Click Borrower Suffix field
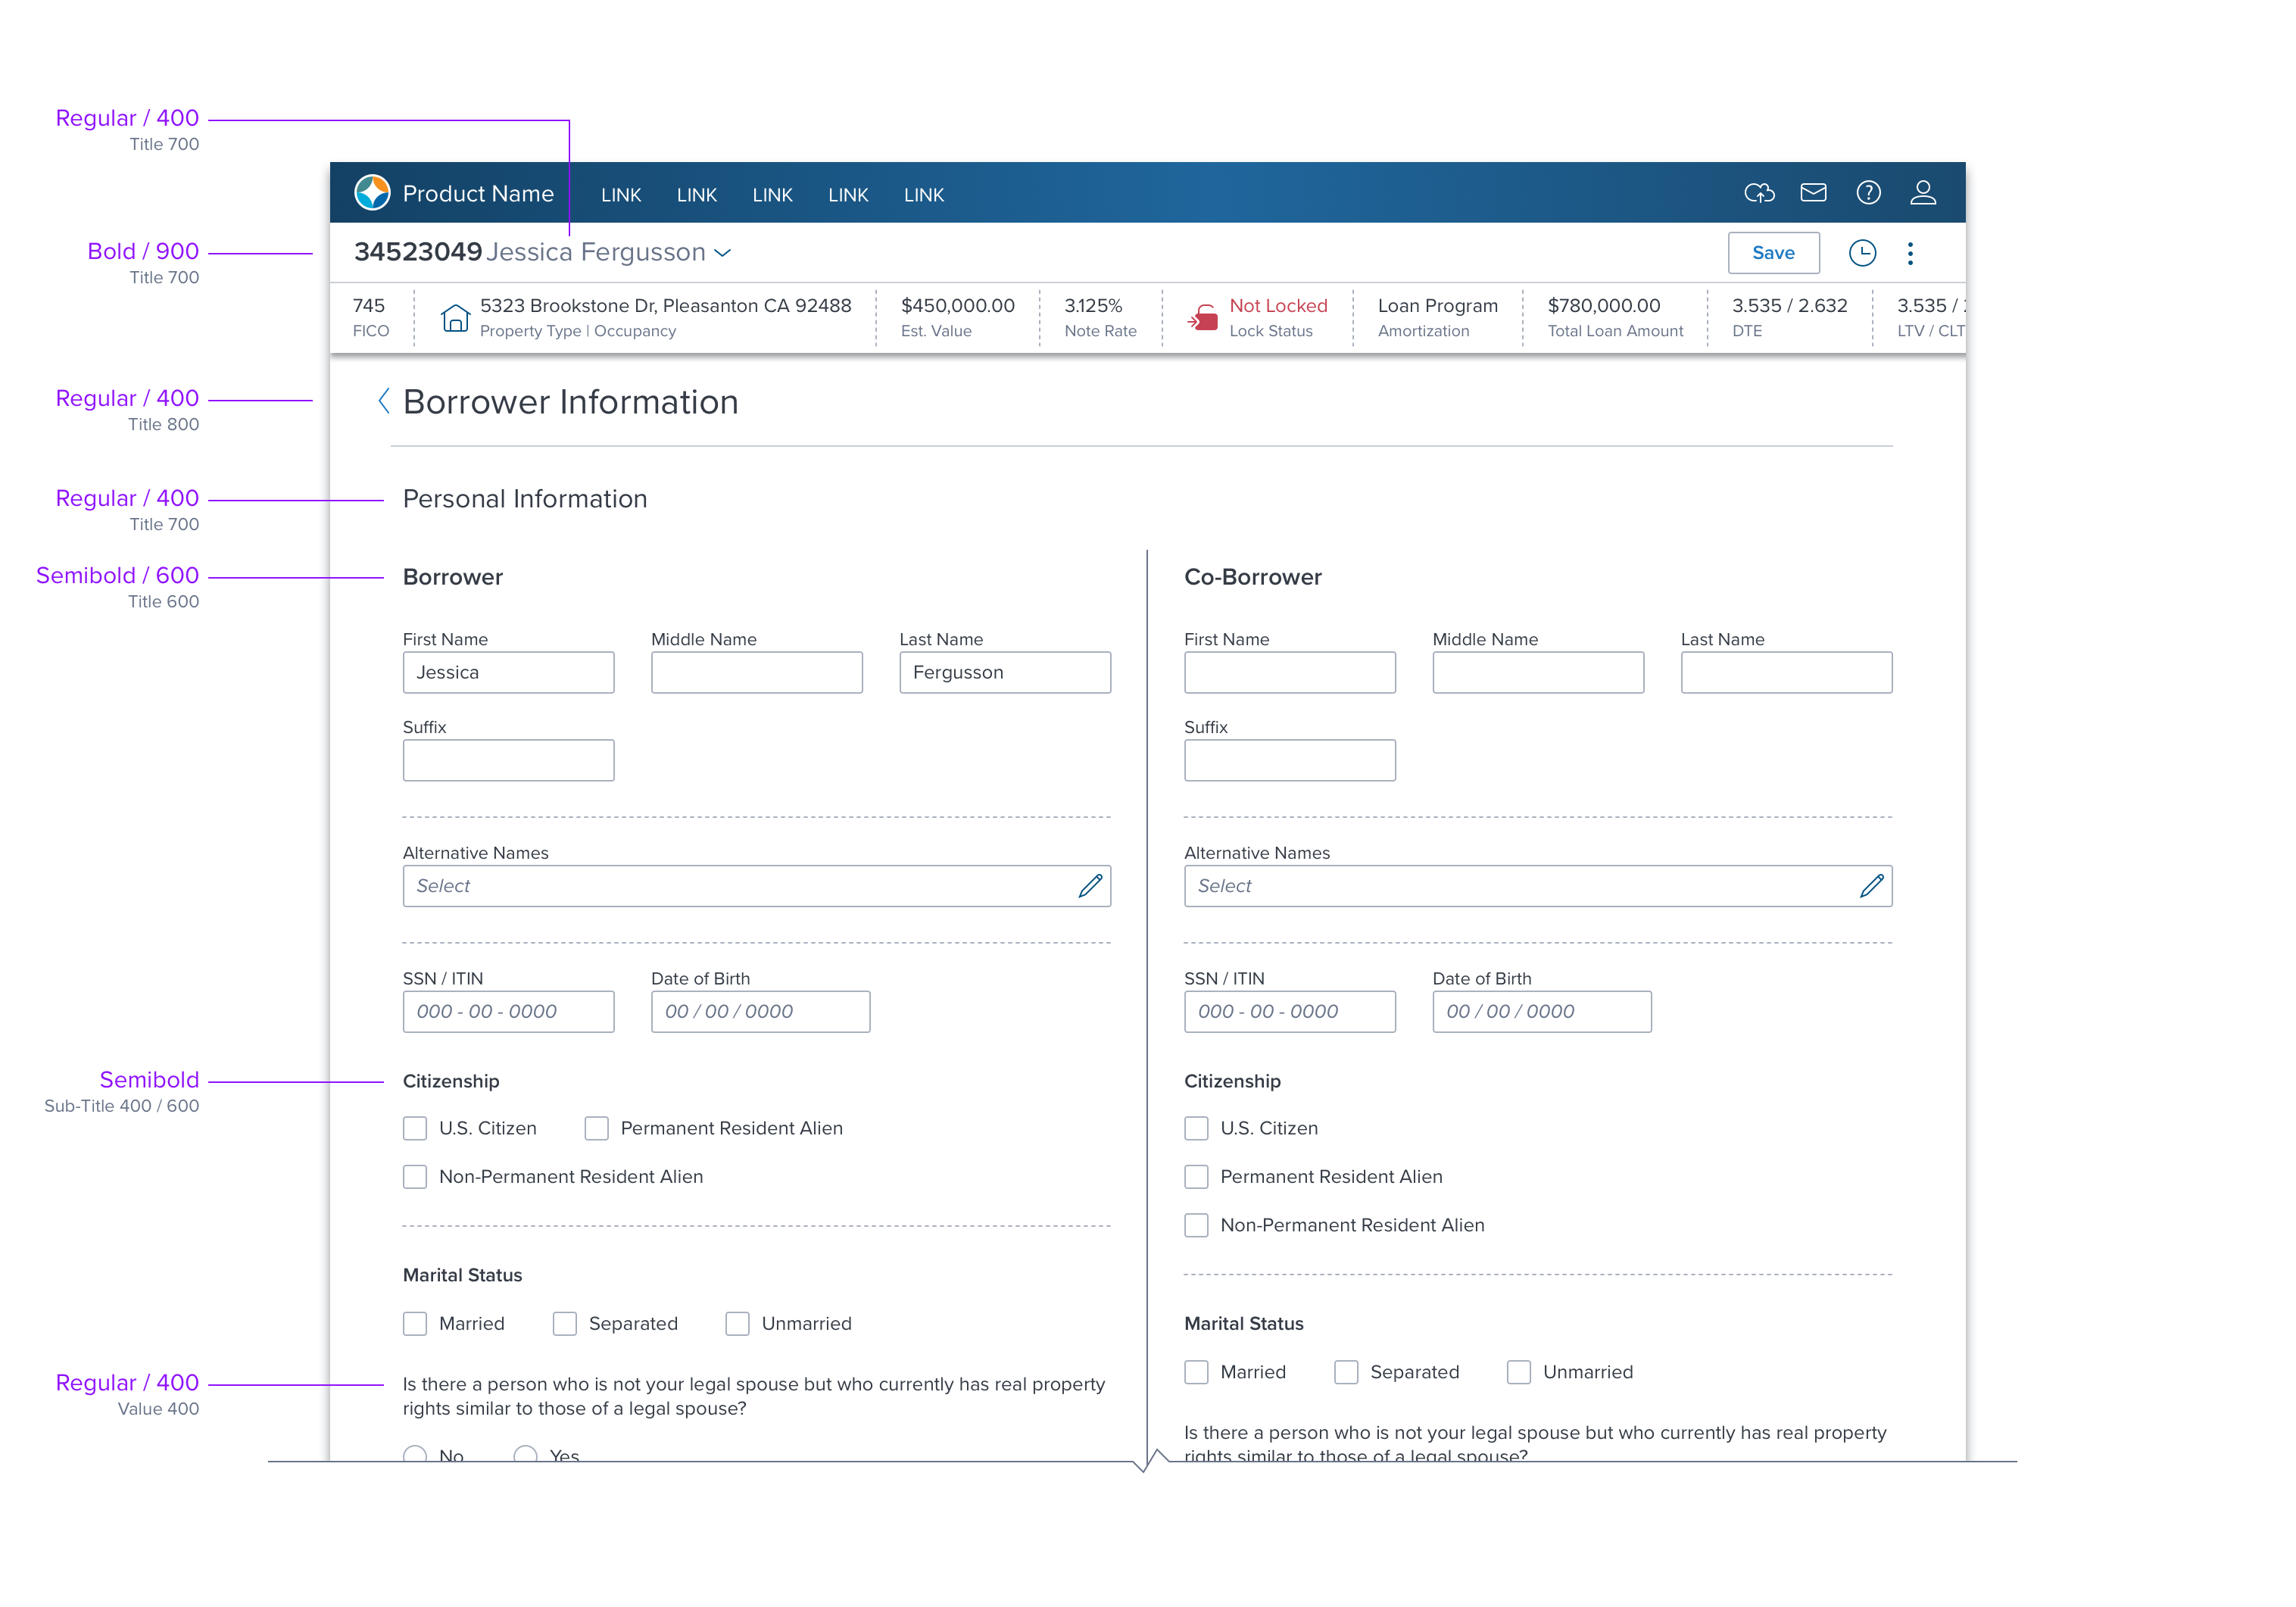This screenshot has height=1607, width=2296. pos(508,760)
